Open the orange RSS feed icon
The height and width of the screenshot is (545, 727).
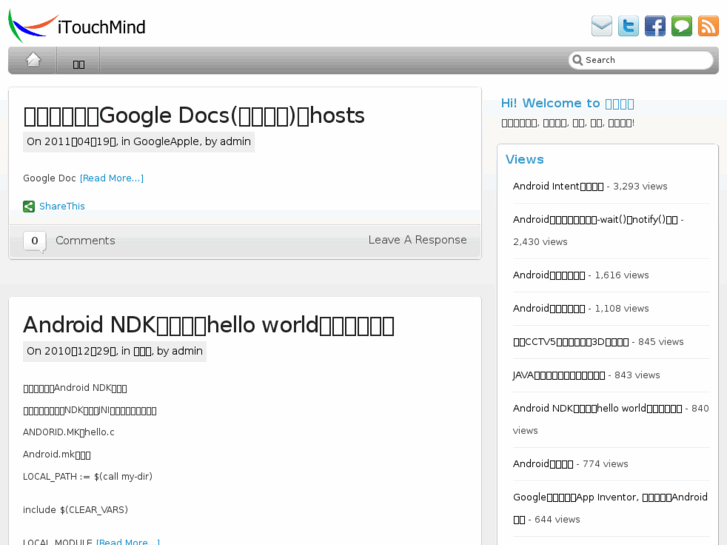coord(708,26)
